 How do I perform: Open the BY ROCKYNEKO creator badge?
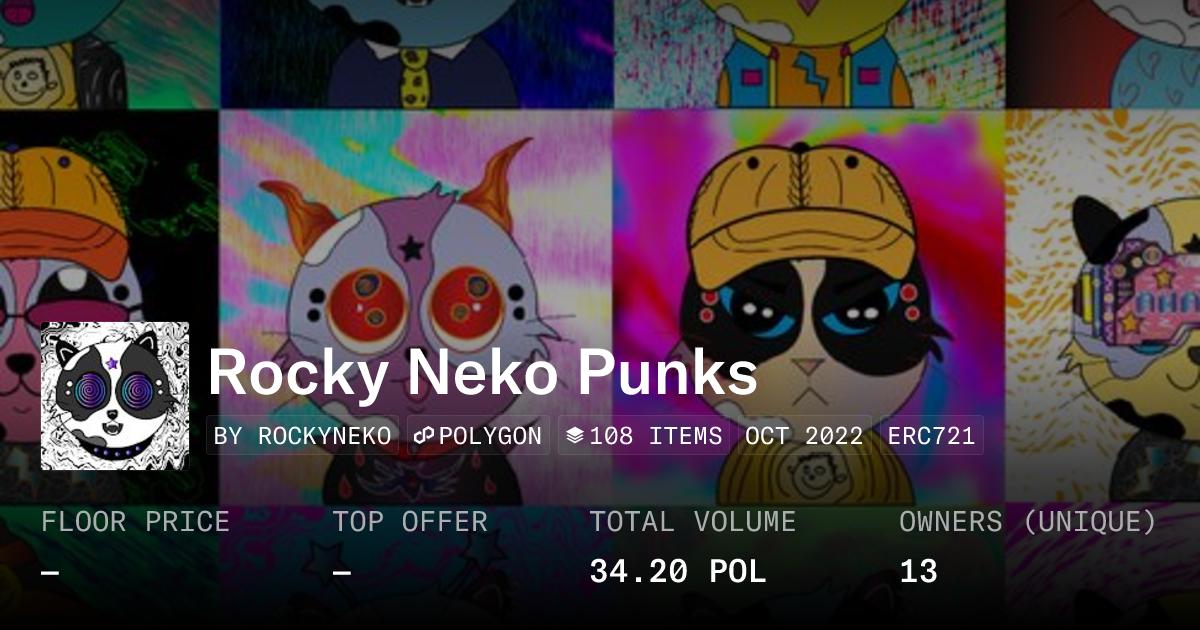click(303, 436)
